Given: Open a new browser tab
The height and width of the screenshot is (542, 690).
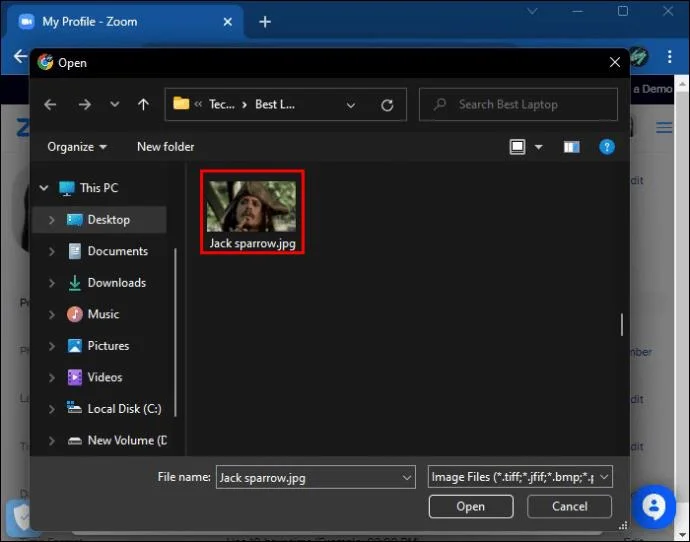Looking at the screenshot, I should (x=265, y=22).
